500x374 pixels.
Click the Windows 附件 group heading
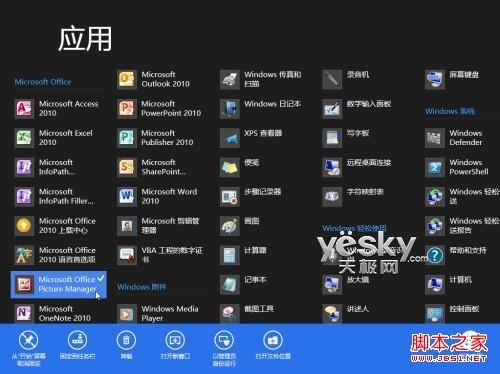click(x=142, y=287)
